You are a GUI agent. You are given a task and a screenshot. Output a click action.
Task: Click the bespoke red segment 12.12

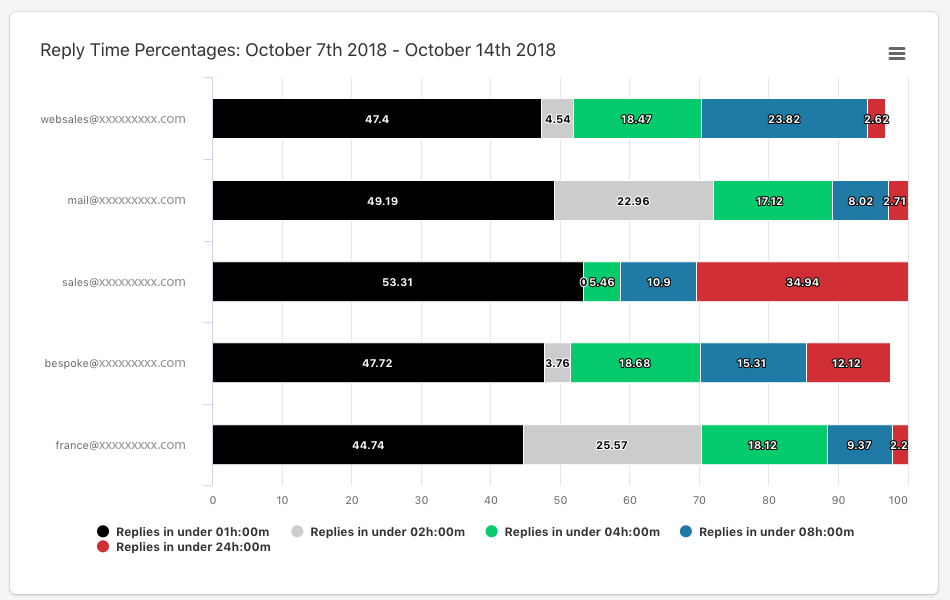coord(847,363)
